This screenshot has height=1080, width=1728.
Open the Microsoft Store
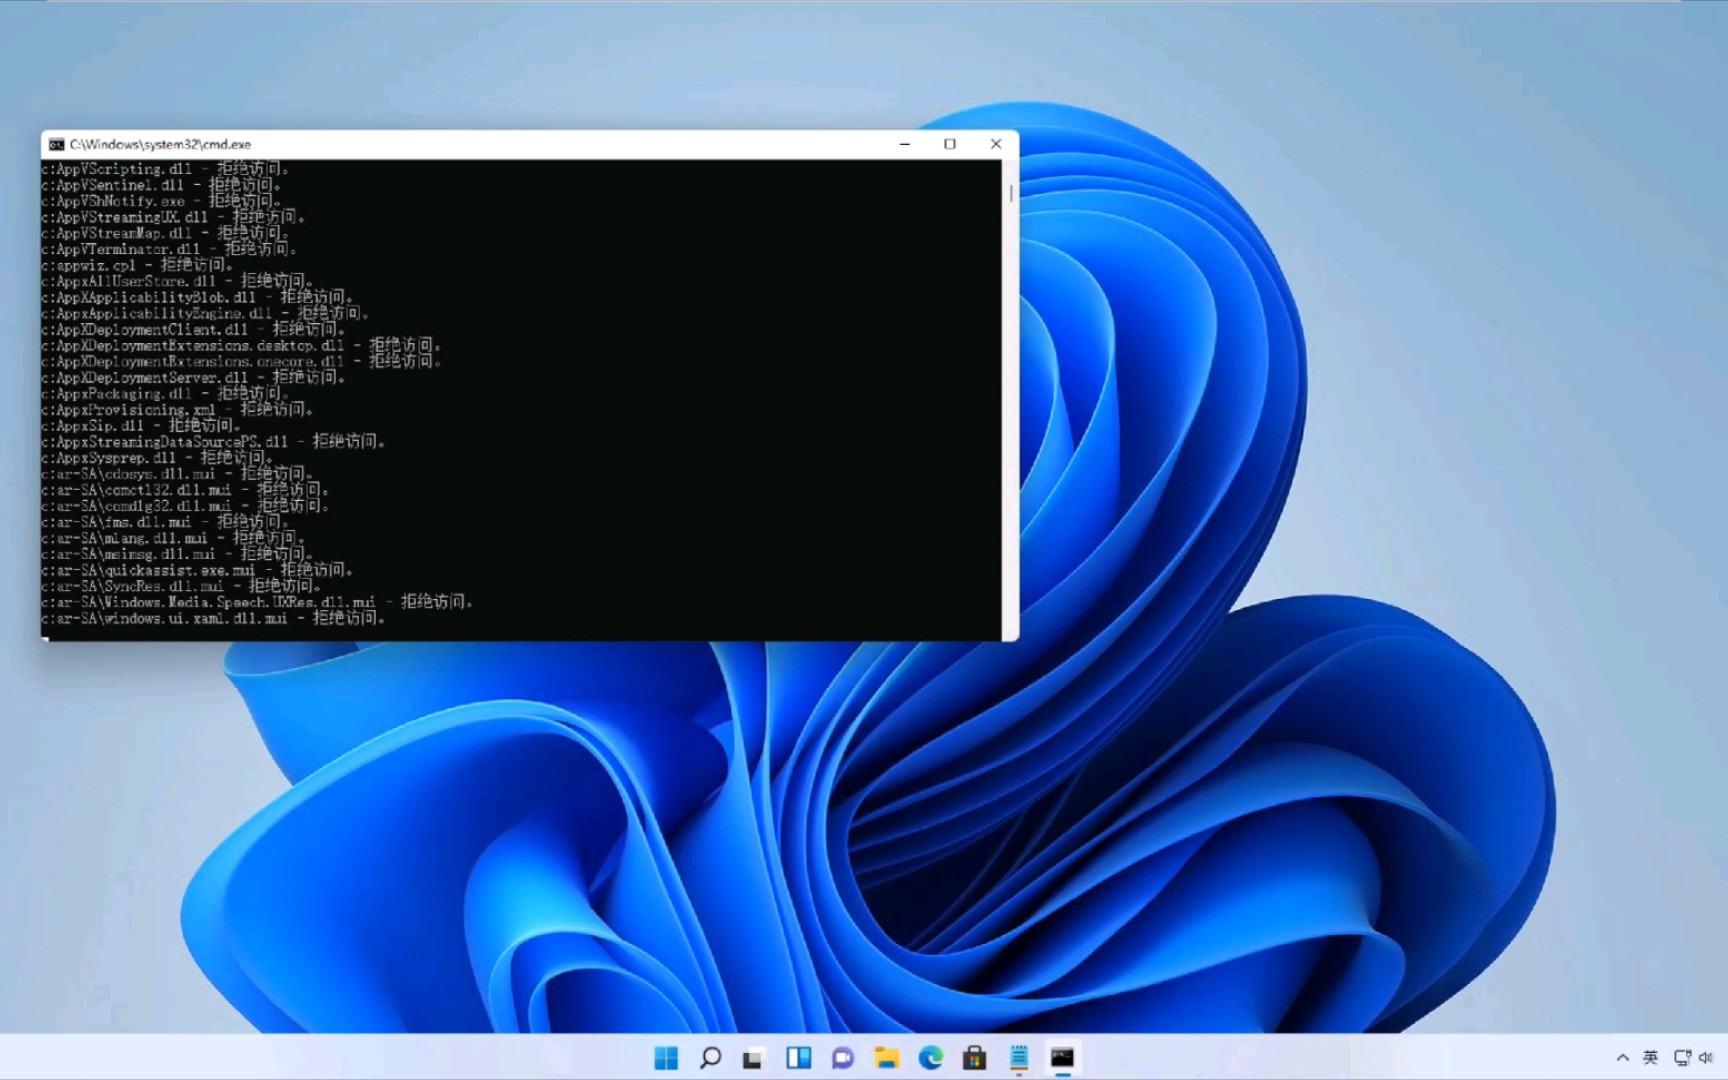975,1057
